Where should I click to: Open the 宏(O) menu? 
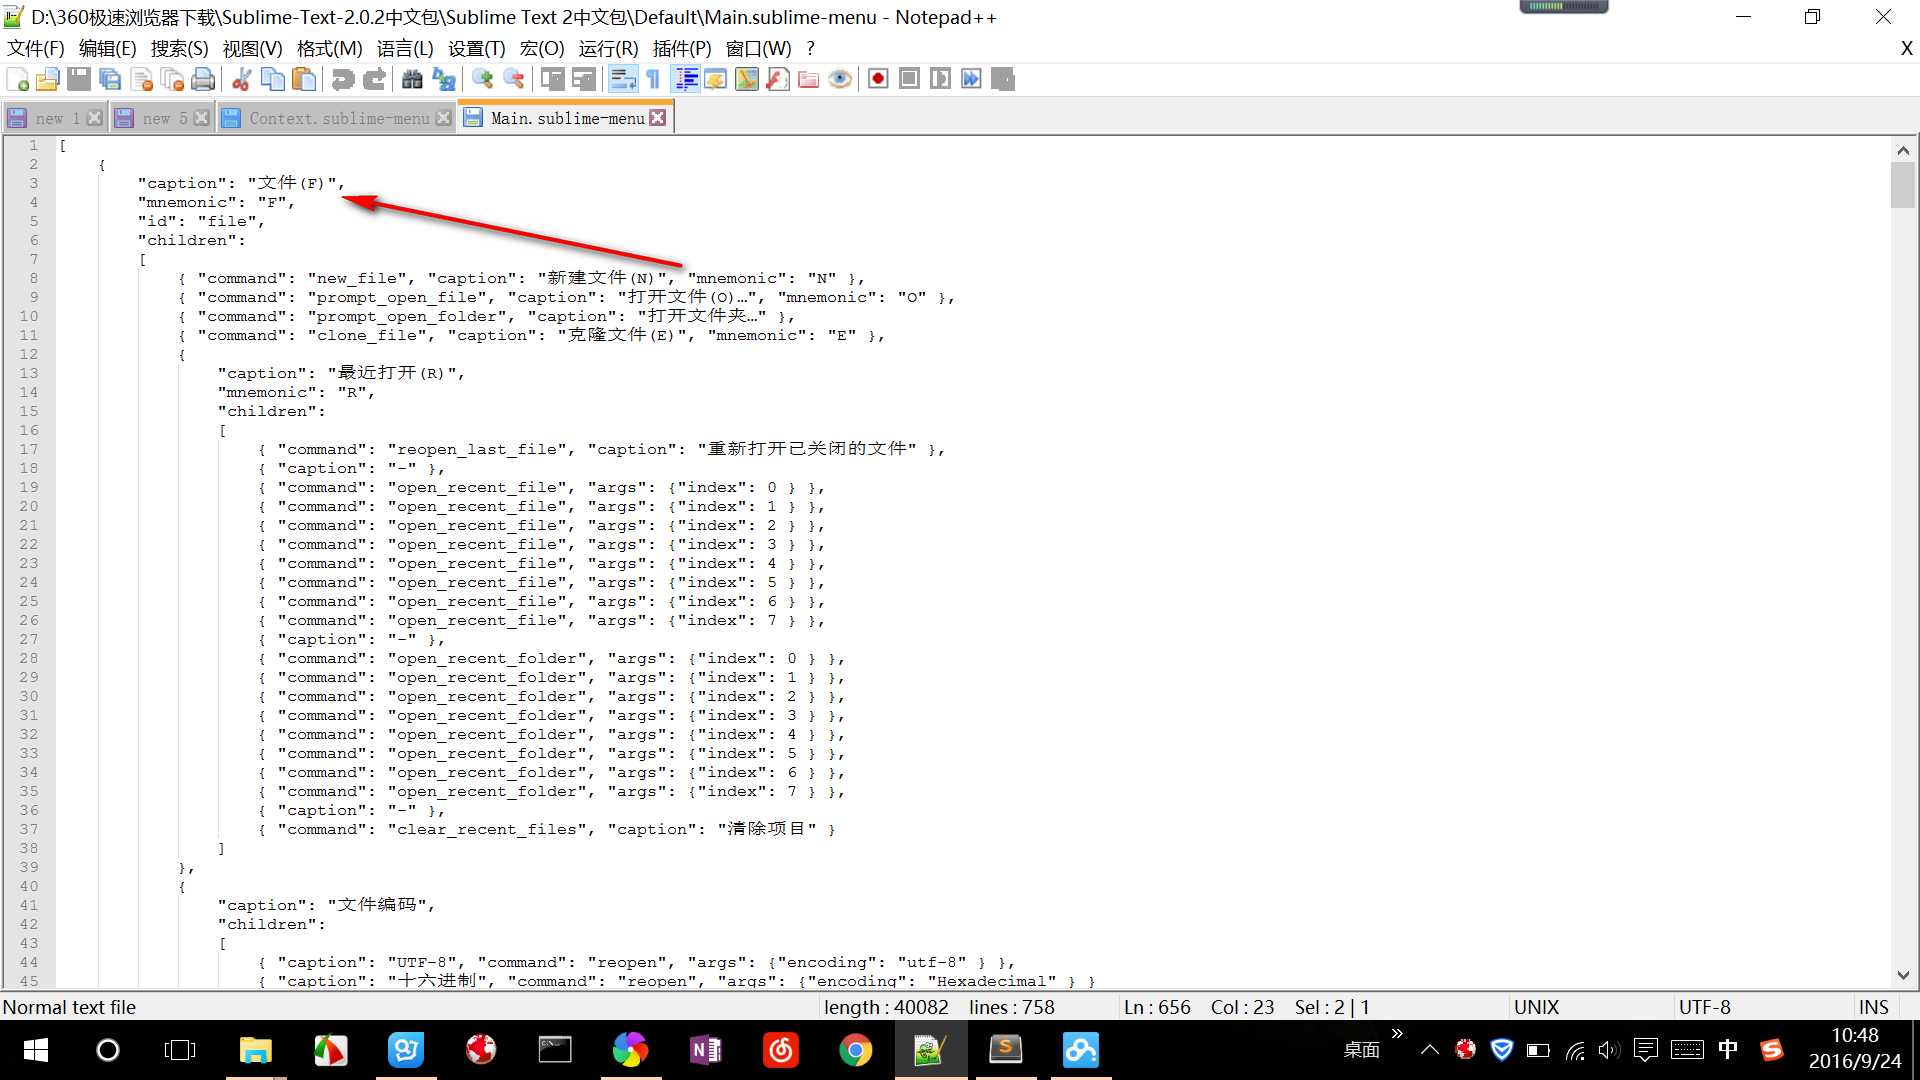pos(542,49)
